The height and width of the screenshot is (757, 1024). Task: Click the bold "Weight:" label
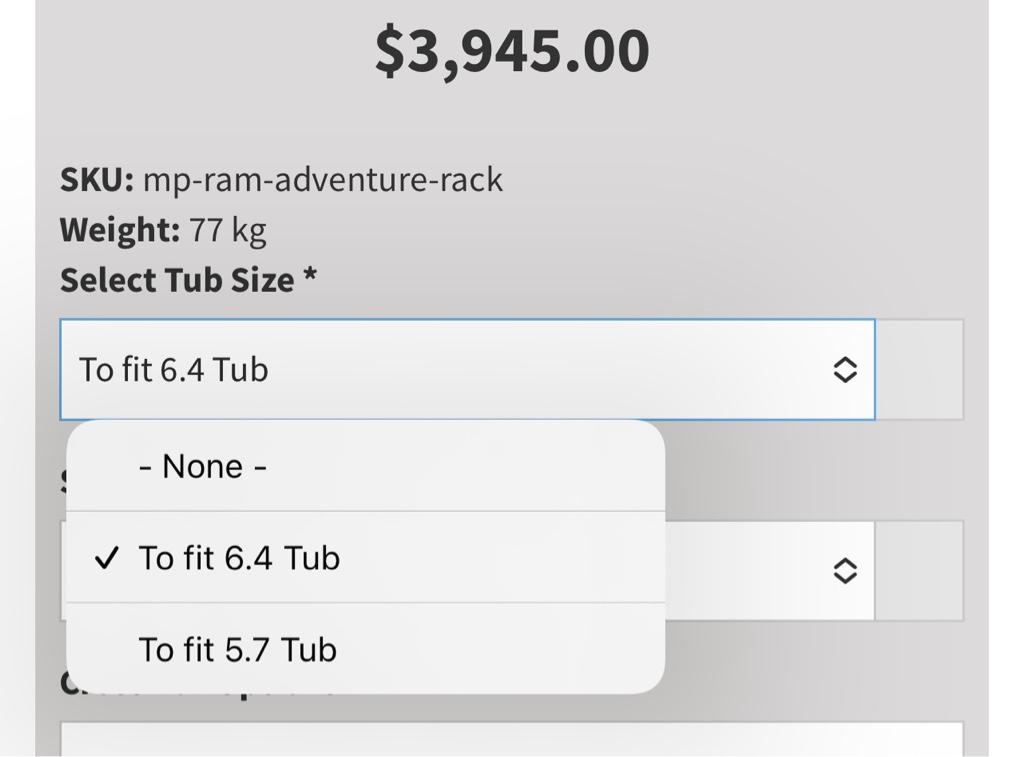point(120,230)
